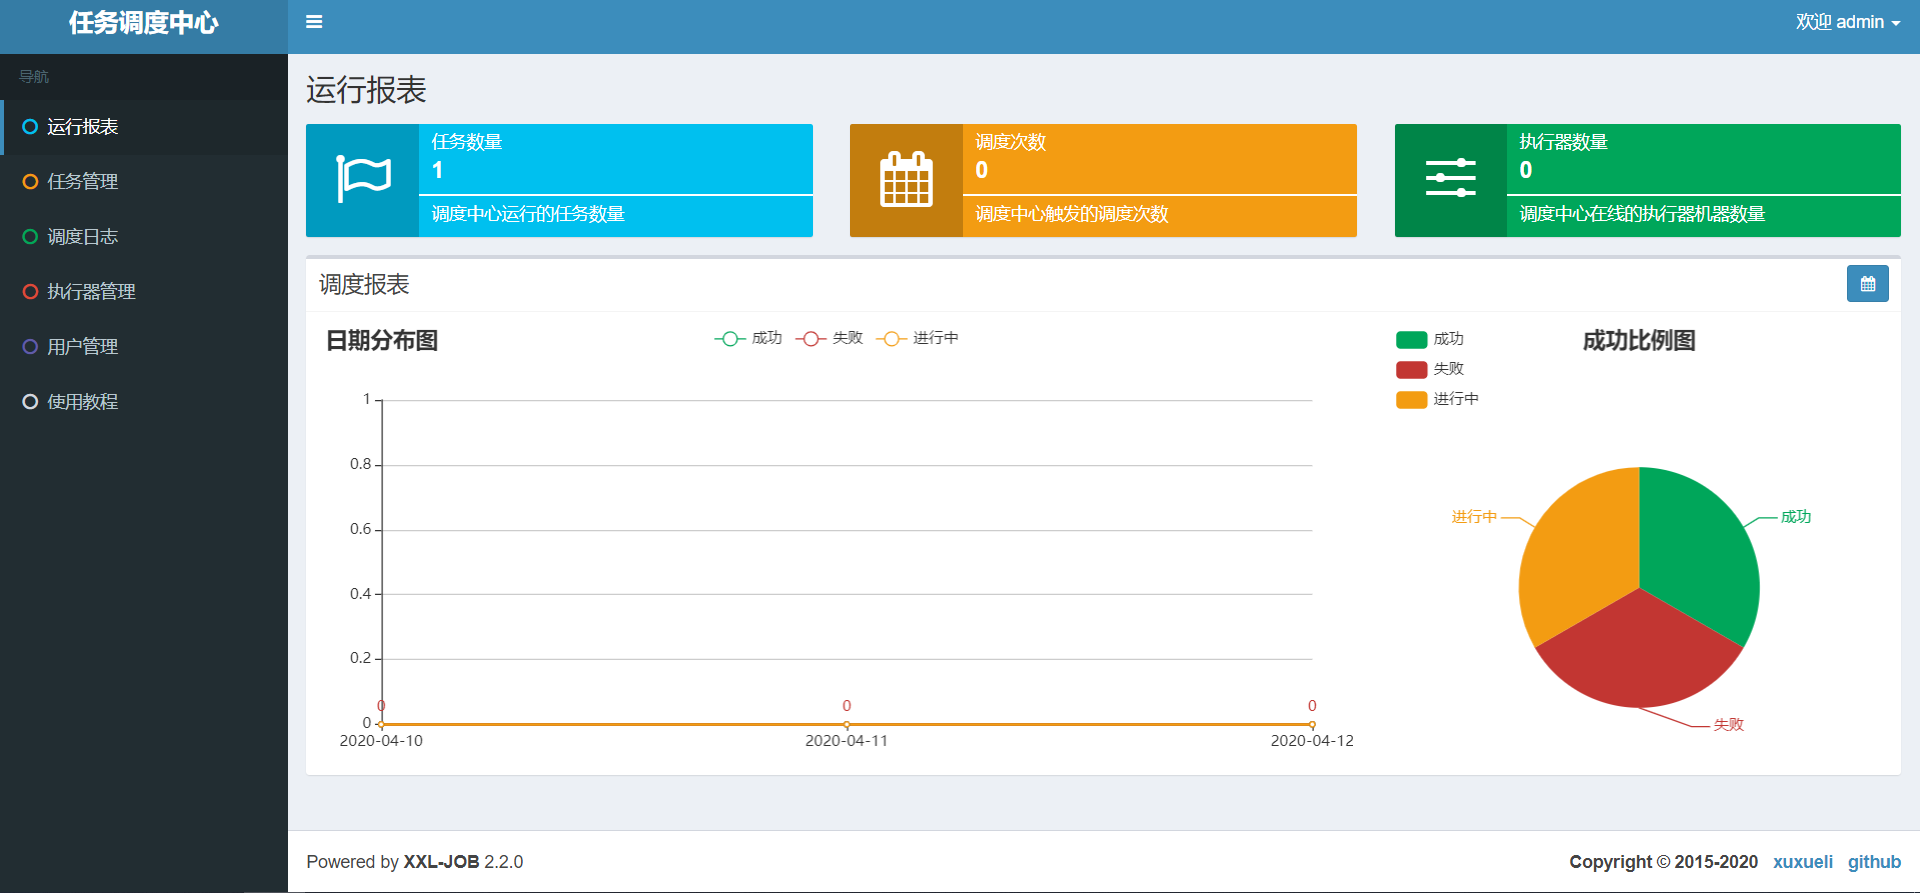This screenshot has width=1920, height=893.
Task: Click the sliders icon on 执行器数量 card
Action: 1451,178
